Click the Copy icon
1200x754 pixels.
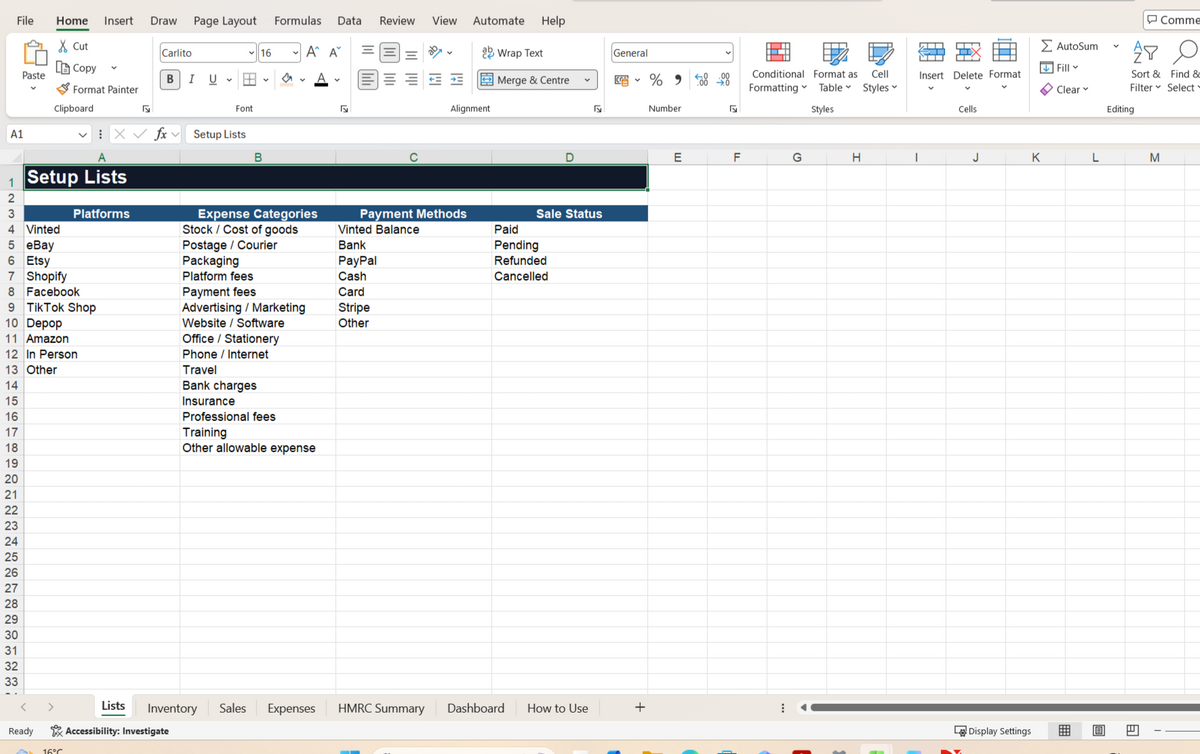point(64,68)
